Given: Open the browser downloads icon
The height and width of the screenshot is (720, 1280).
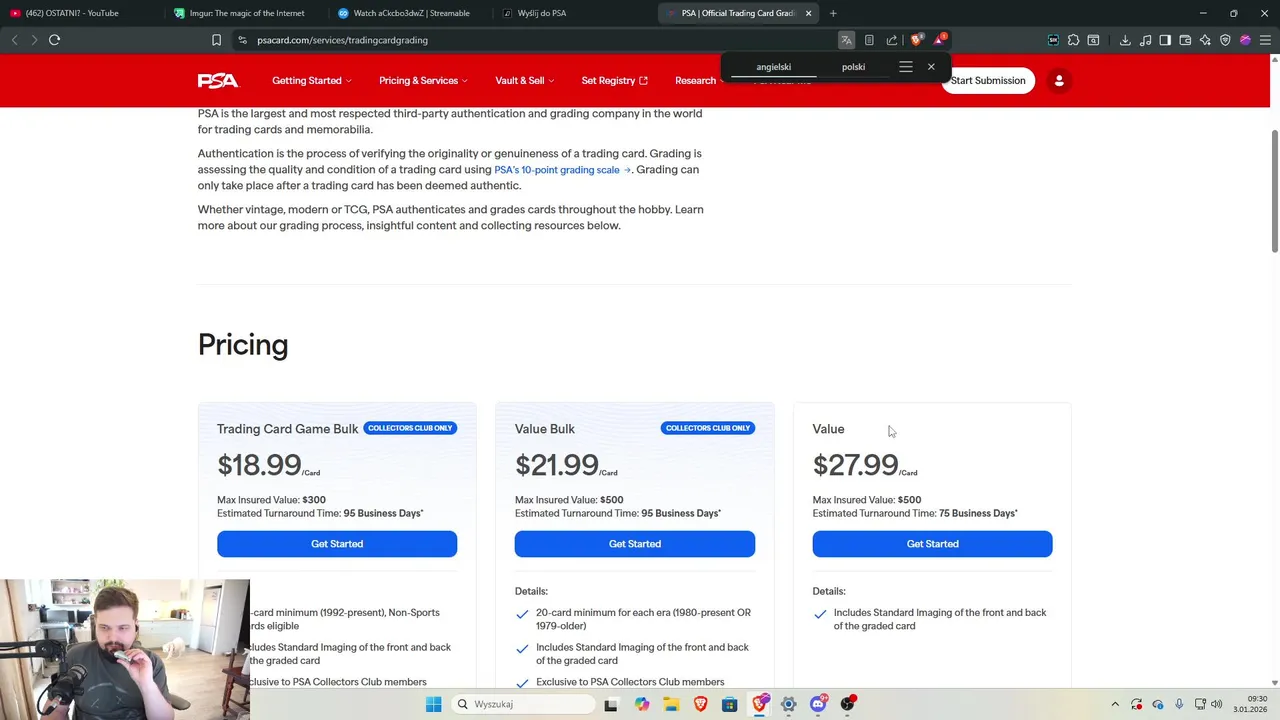Looking at the screenshot, I should point(1125,40).
